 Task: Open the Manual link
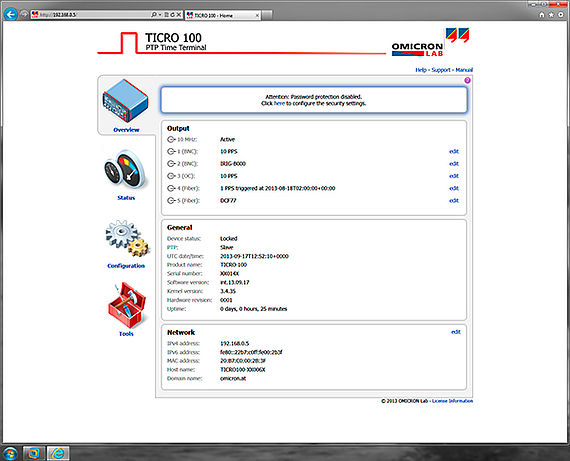(x=464, y=70)
